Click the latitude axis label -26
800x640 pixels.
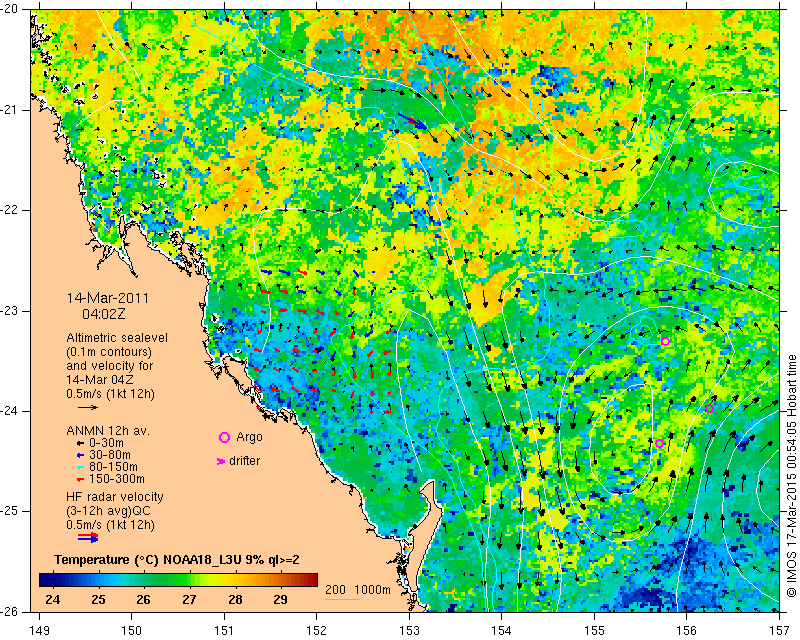[x=10, y=611]
